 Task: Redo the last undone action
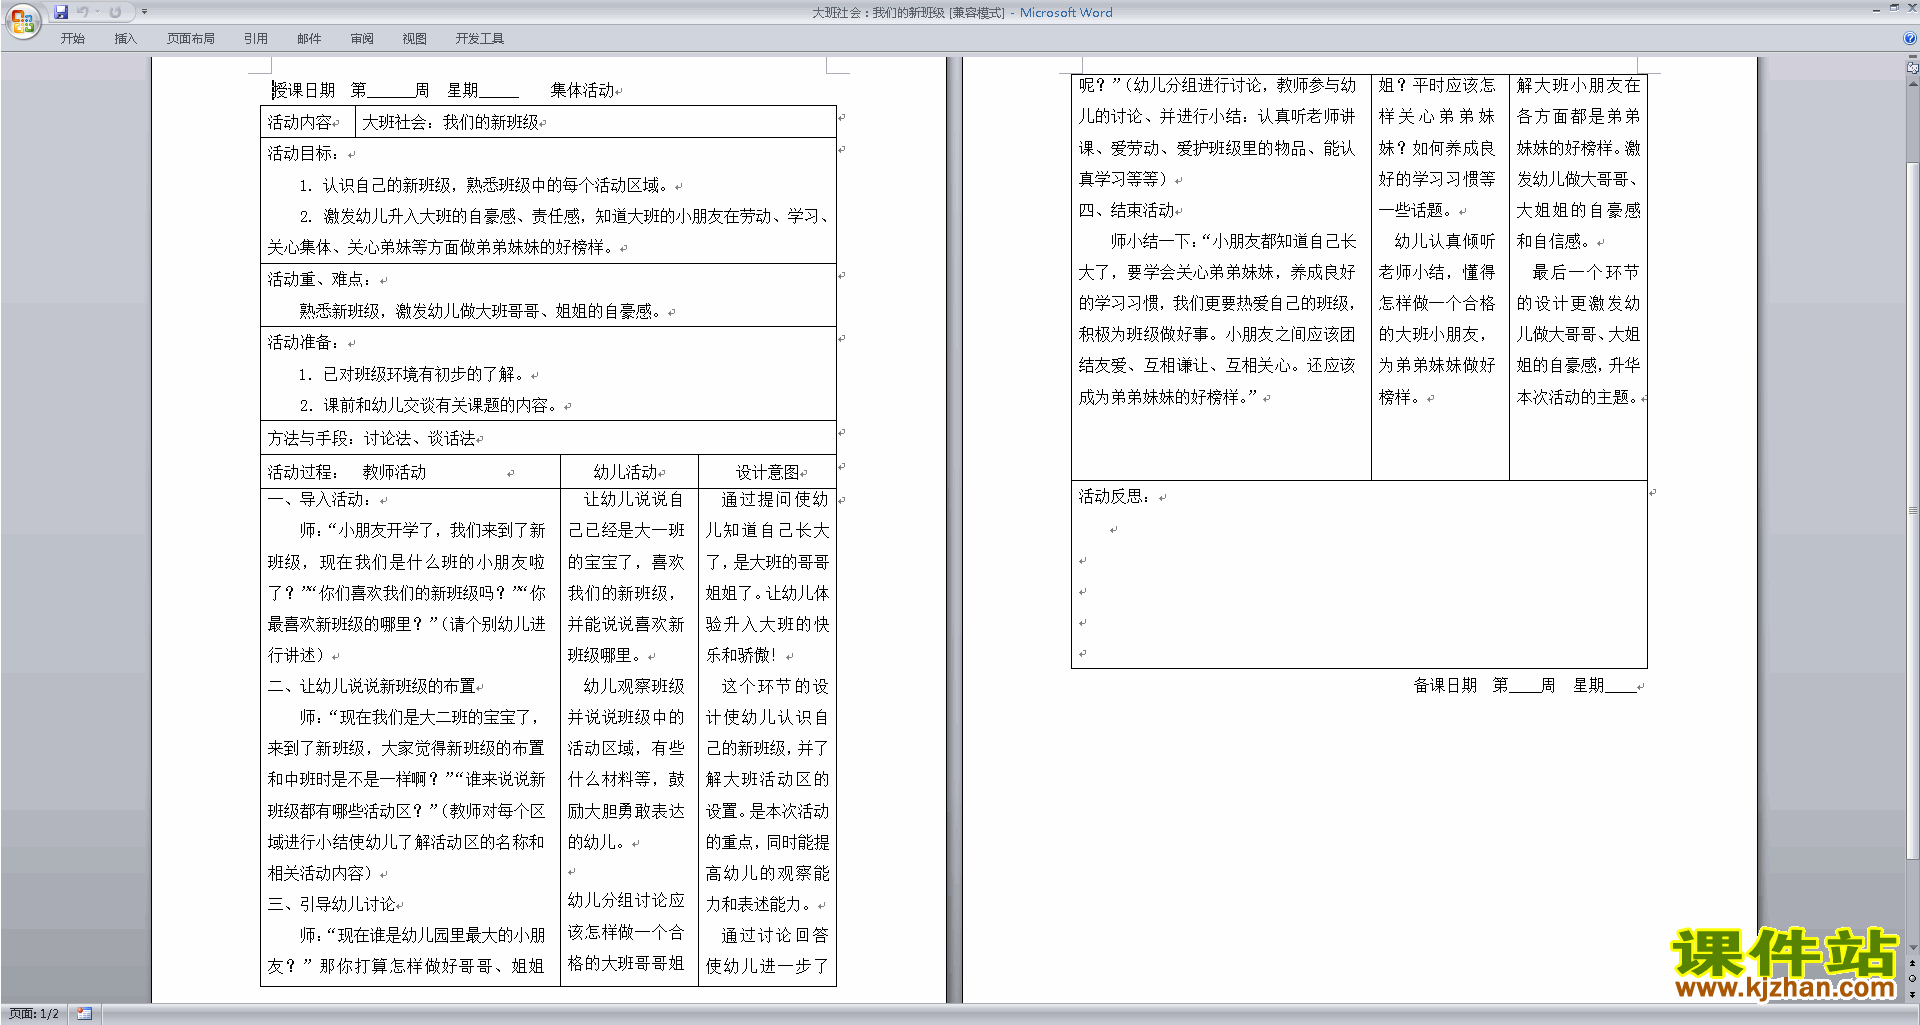[115, 12]
